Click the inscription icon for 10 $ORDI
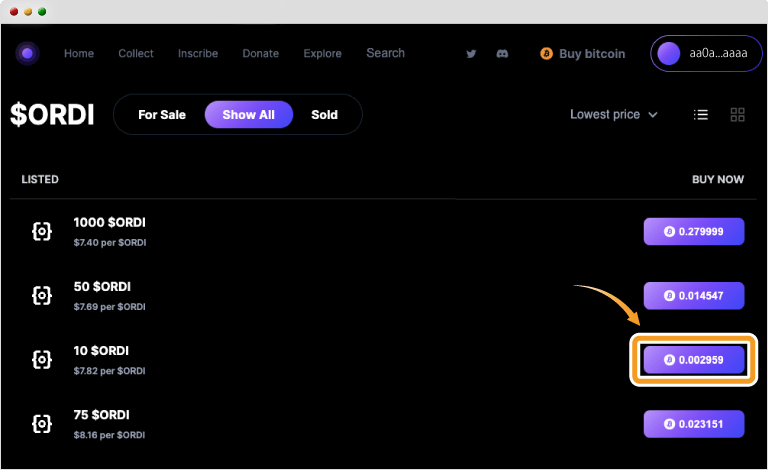 (42, 359)
